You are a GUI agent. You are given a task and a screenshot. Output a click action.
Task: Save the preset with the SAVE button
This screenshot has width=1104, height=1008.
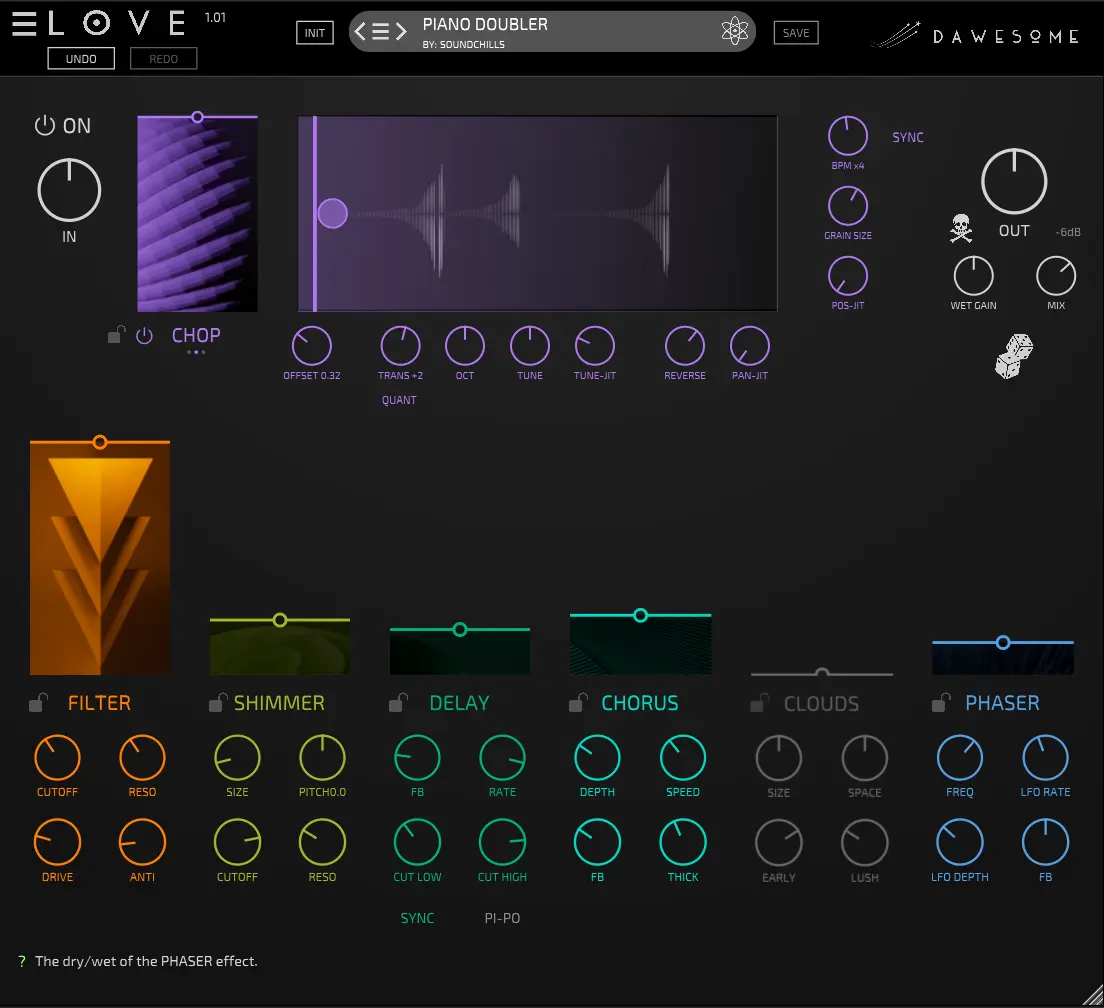(x=796, y=33)
